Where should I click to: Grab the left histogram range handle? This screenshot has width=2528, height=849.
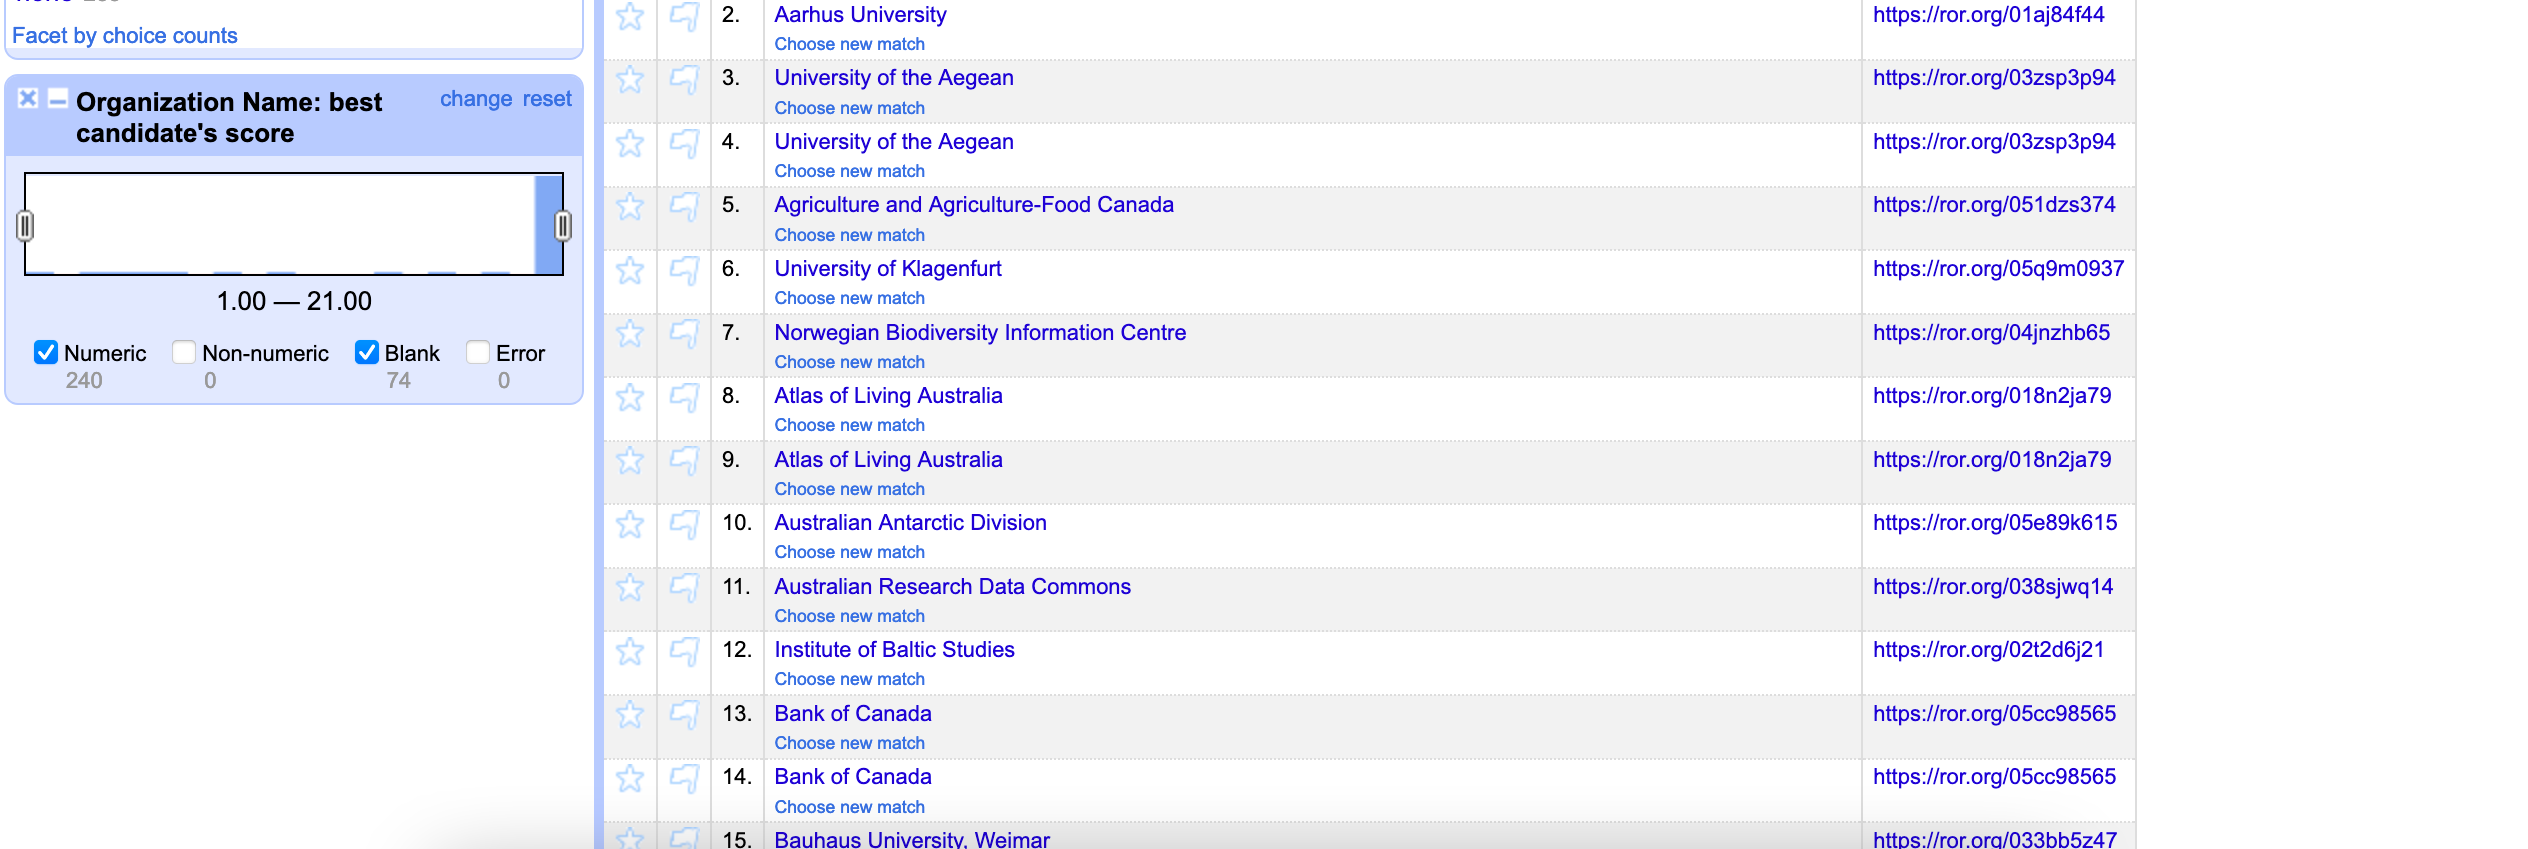[x=26, y=226]
